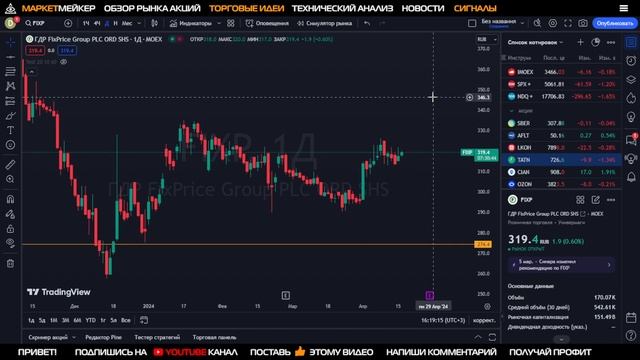This screenshot has width=640, height=360.
Task: Select the YTD date range
Action: click(x=91, y=320)
